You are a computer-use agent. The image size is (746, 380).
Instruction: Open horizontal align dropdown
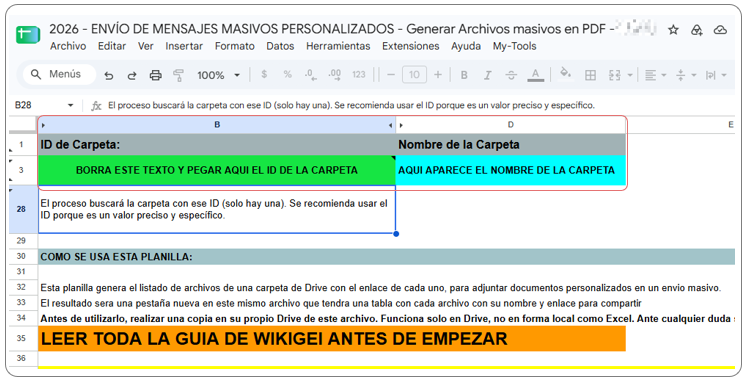(x=655, y=75)
